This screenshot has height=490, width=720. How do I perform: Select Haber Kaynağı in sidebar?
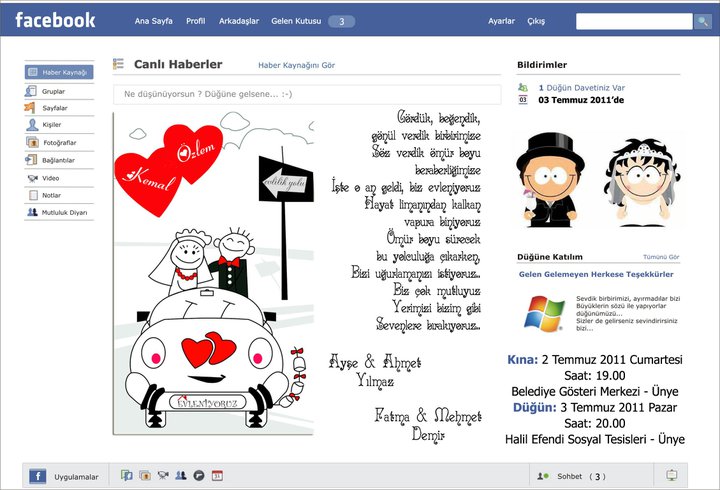pyautogui.click(x=59, y=72)
